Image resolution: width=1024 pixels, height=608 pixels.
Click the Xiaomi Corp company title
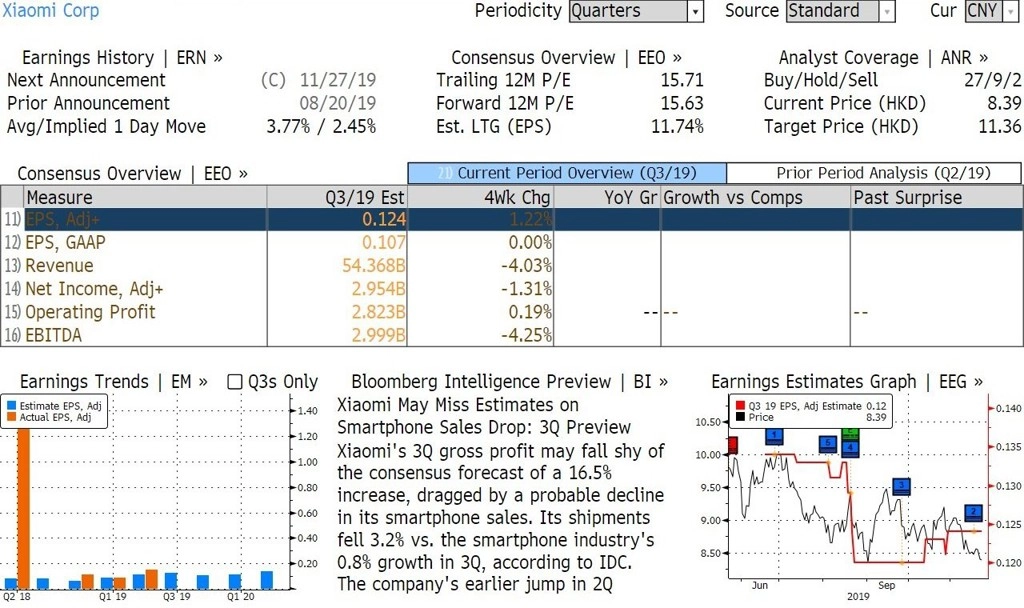(x=50, y=10)
